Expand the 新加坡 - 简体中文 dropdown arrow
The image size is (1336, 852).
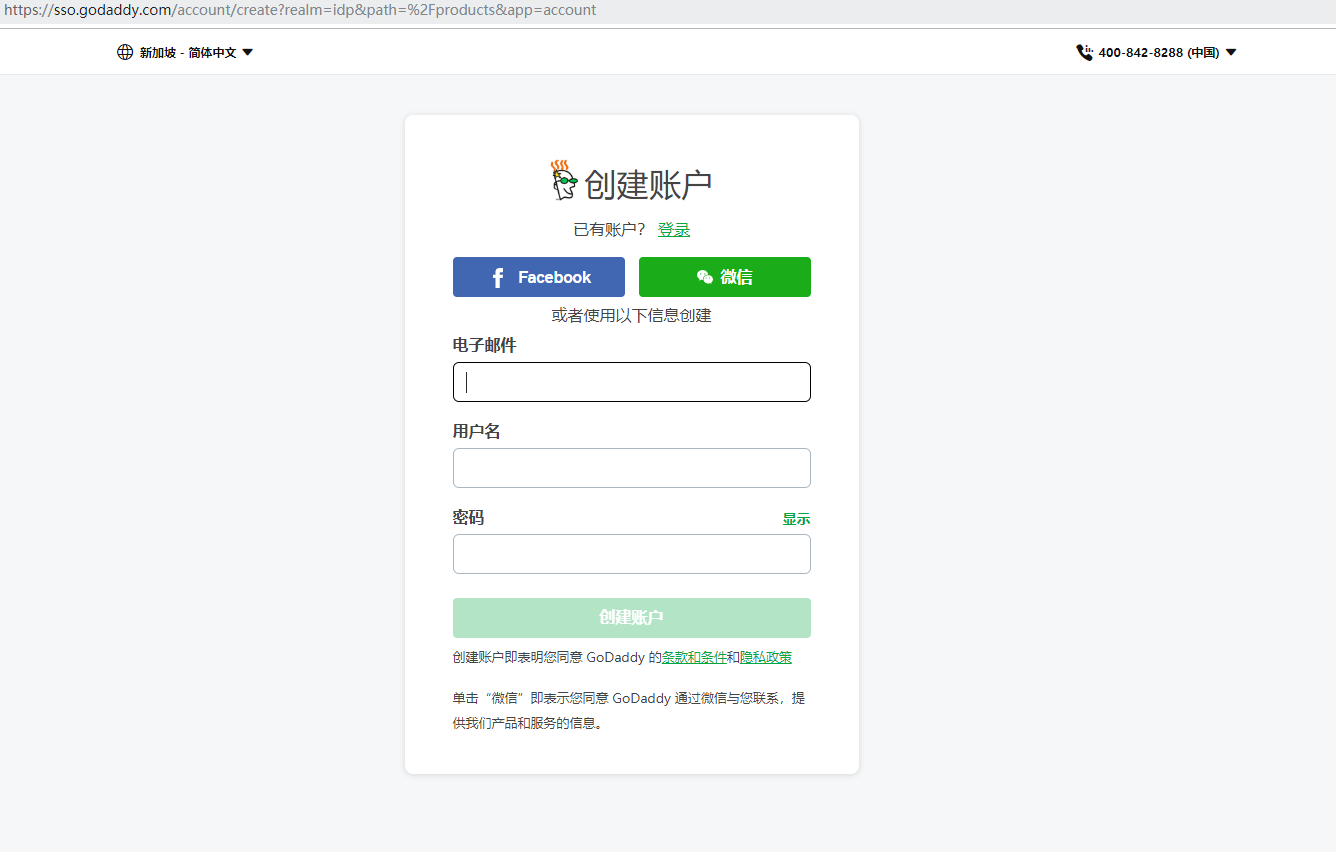pyautogui.click(x=248, y=52)
